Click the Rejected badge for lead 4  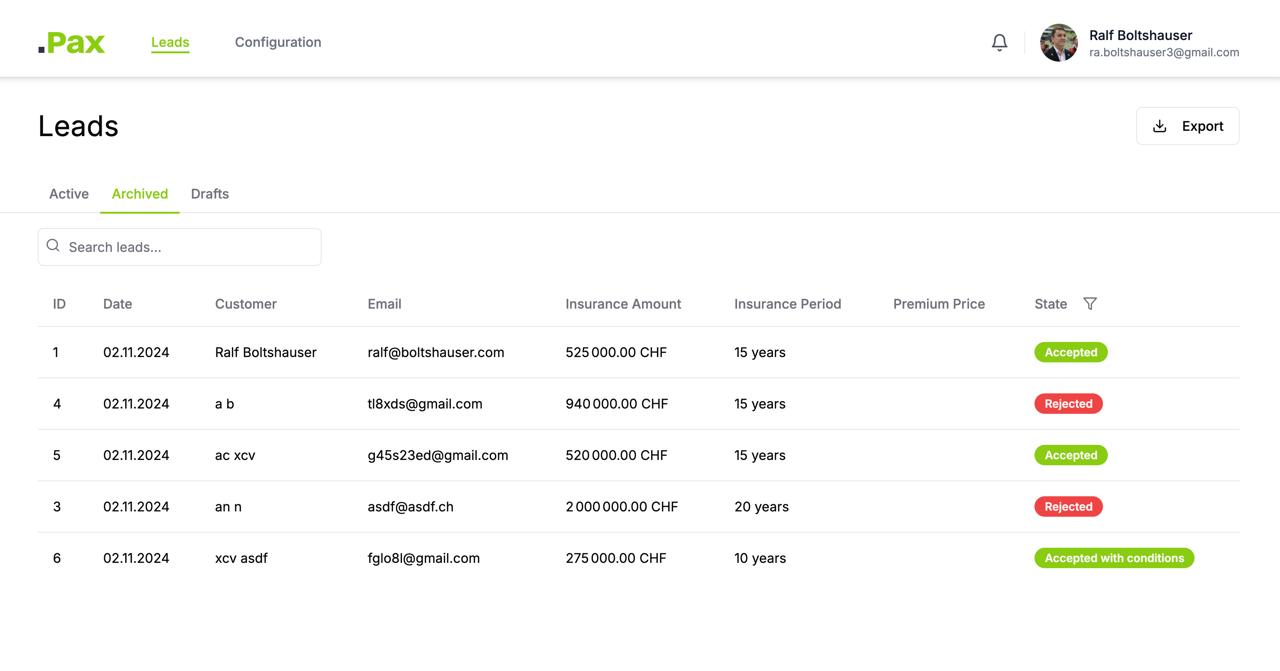(1068, 404)
